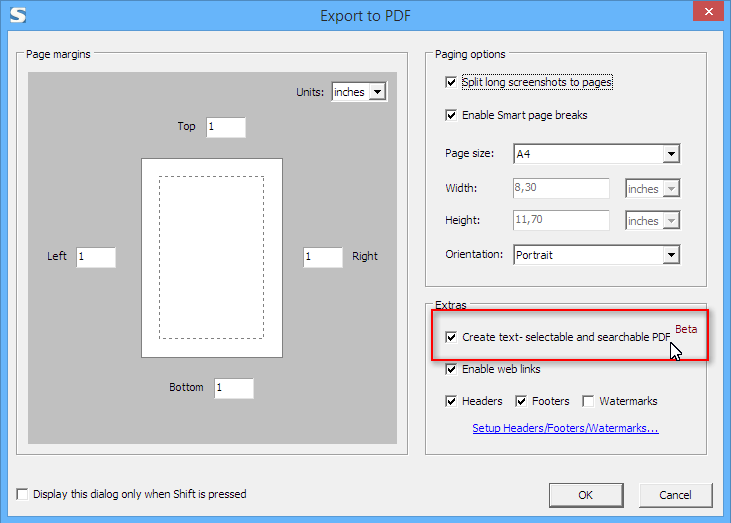731x523 pixels.
Task: Click the Left margin input field
Action: 96,257
